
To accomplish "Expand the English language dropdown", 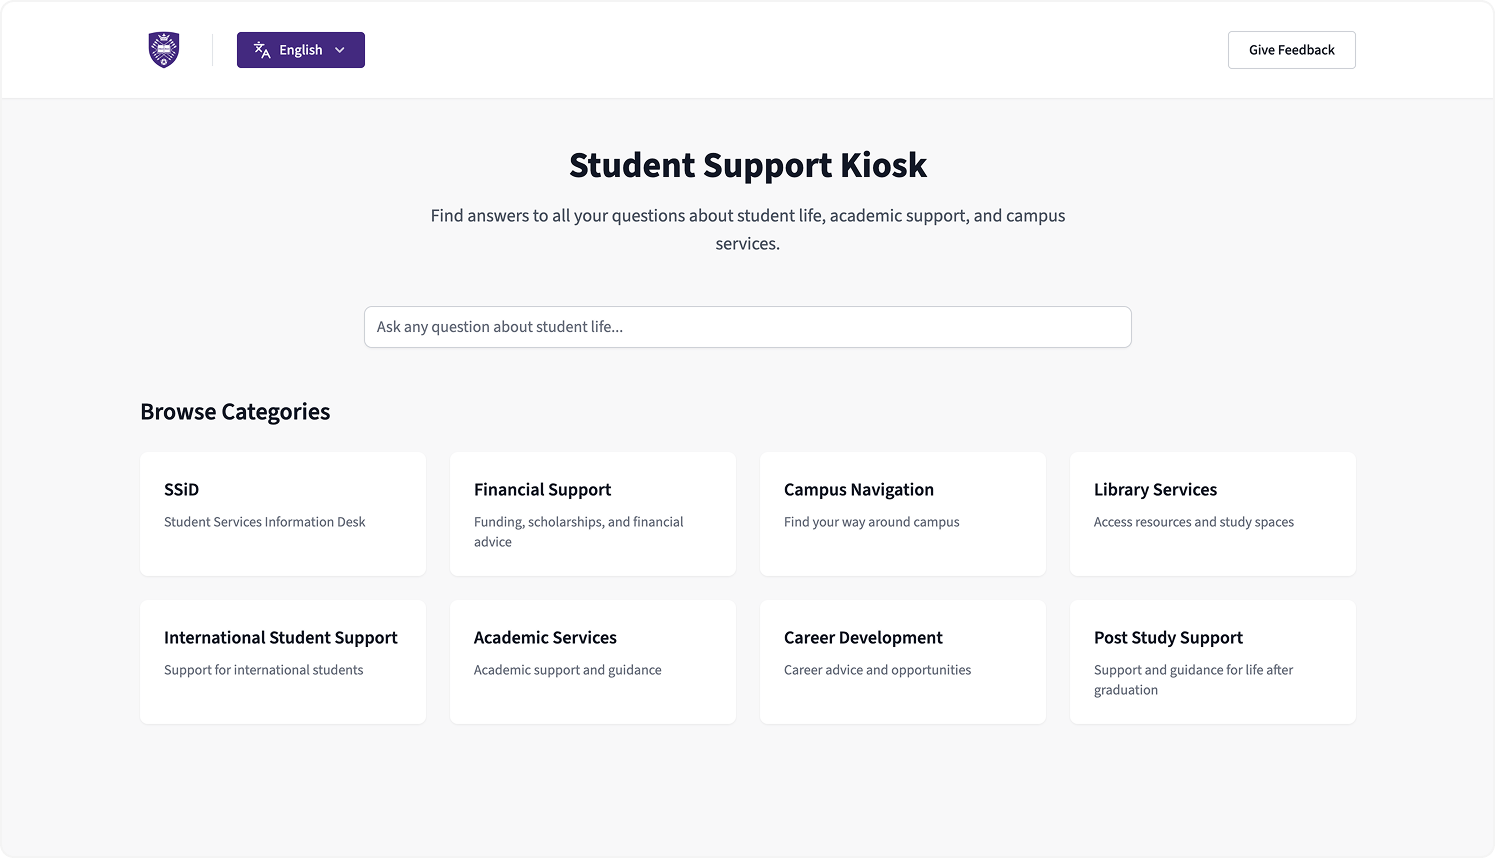I will 300,49.
